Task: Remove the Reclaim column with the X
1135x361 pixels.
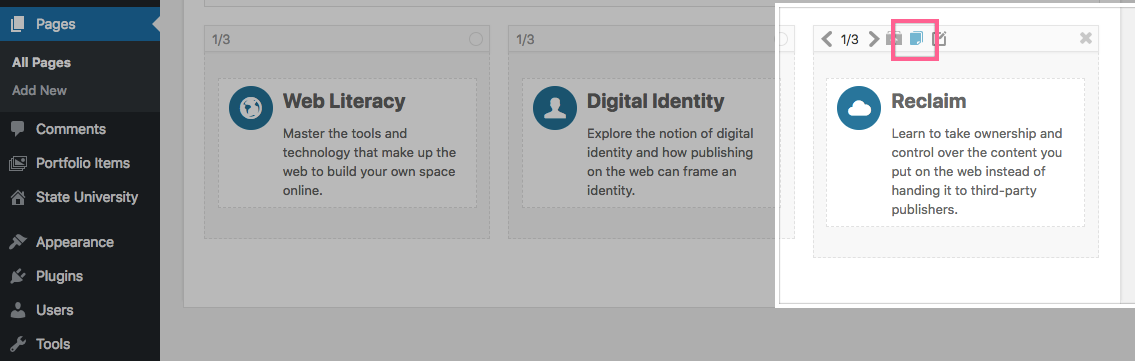Action: pos(1086,38)
